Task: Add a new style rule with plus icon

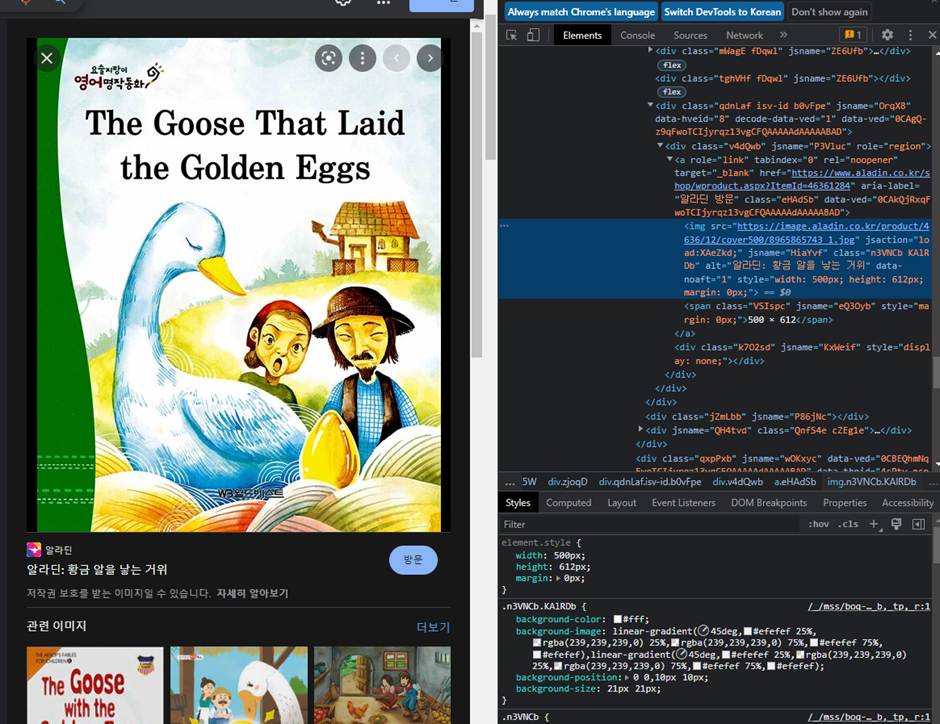Action: click(874, 524)
